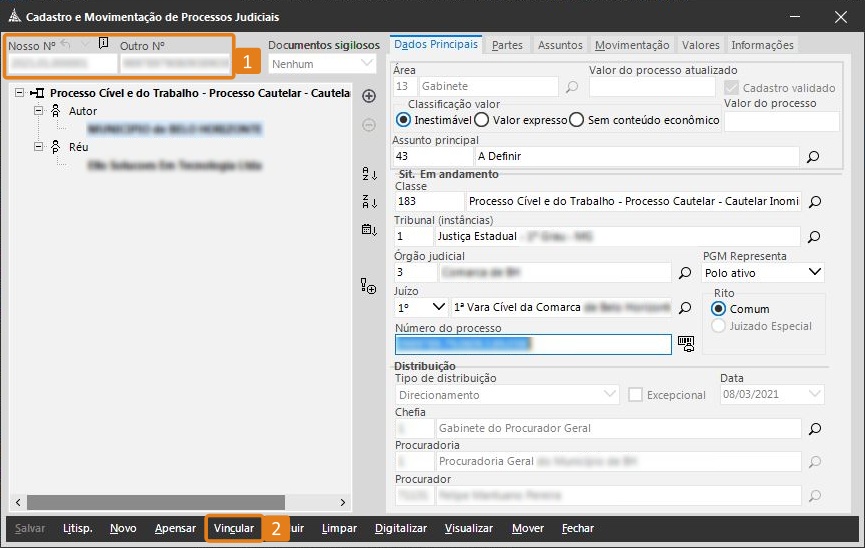Viewport: 865px width, 548px height.
Task: Click the barcode icon beside Número do processo
Action: (x=686, y=344)
